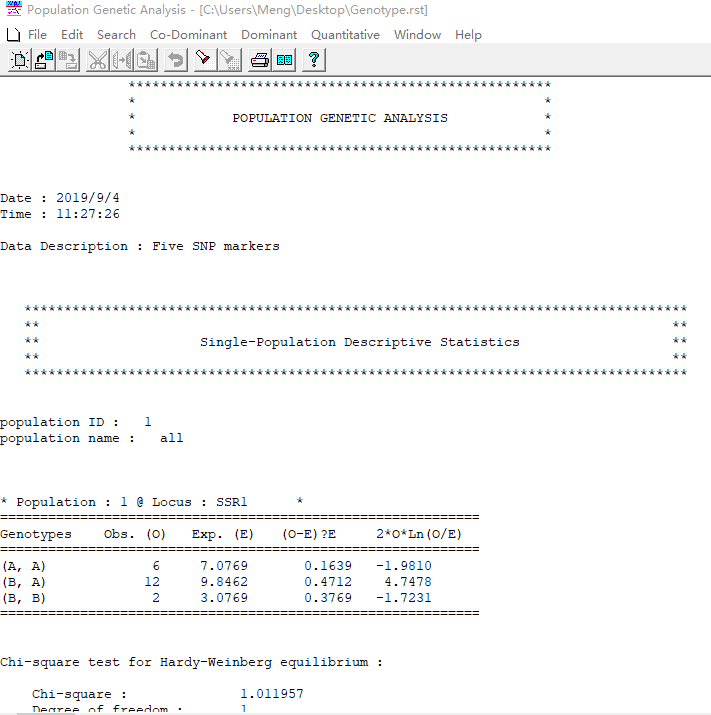
Task: Open the Co-Dominant menu
Action: [x=188, y=34]
